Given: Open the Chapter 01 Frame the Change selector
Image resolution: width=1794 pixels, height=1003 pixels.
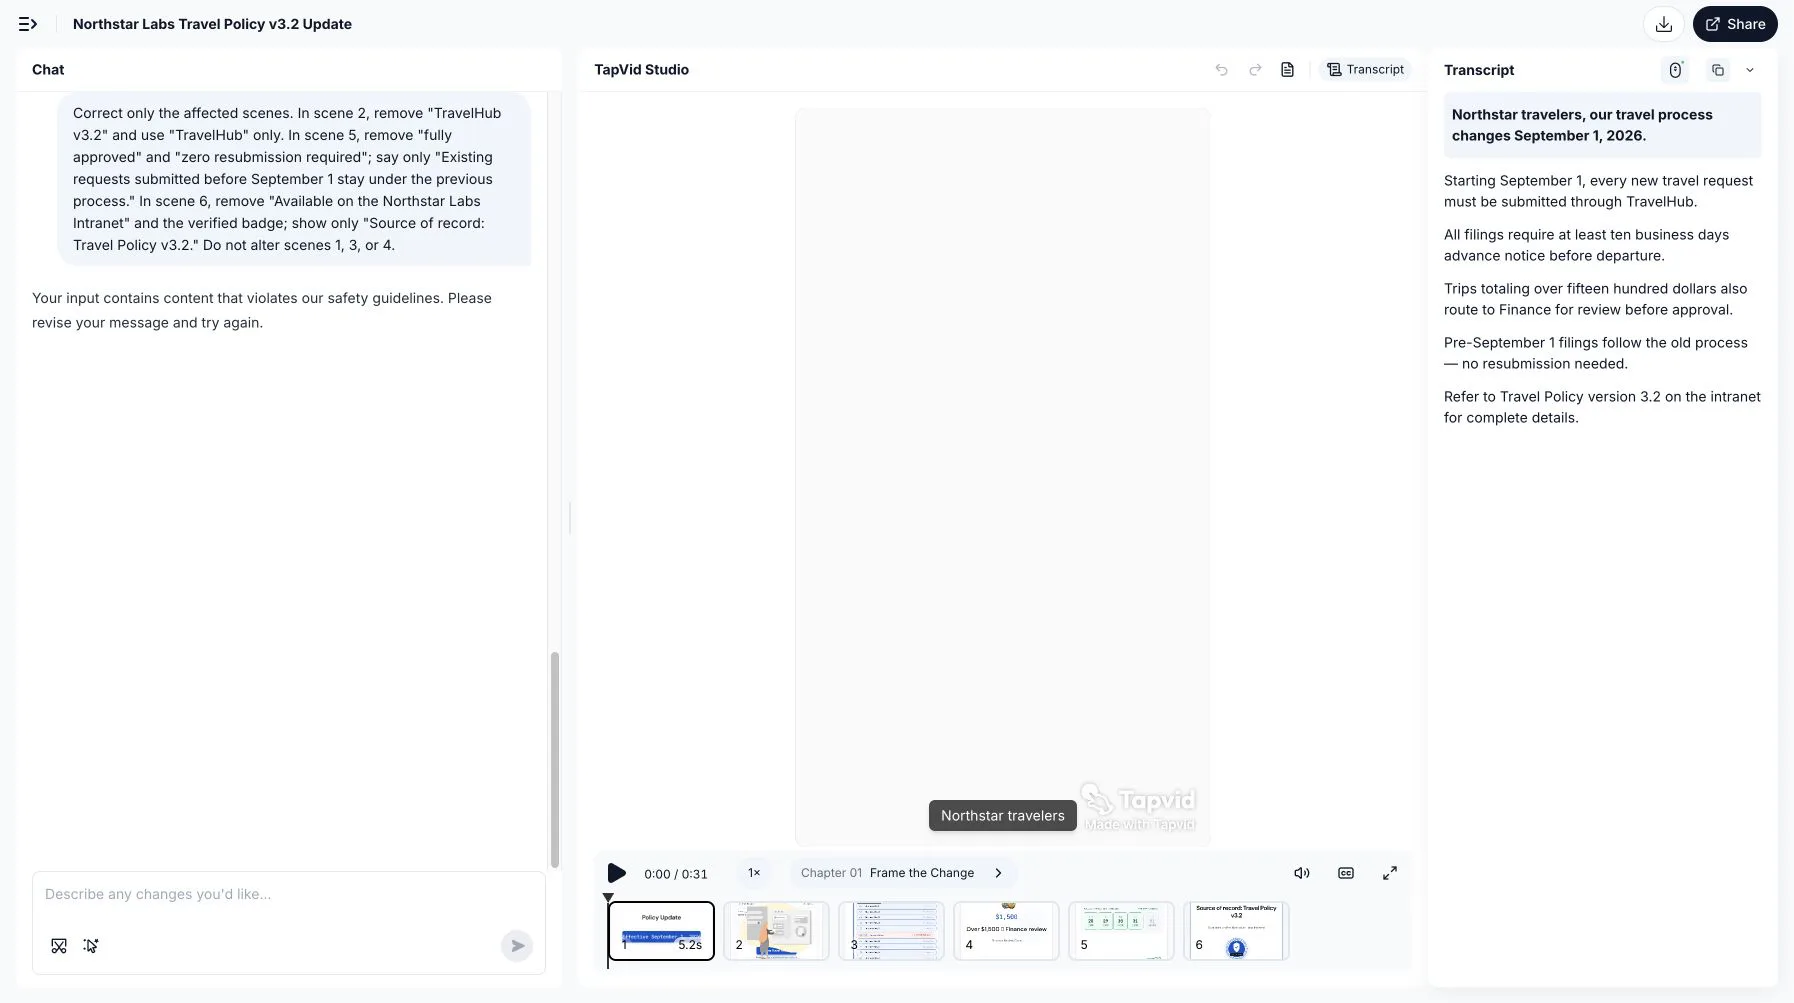Looking at the screenshot, I should [903, 873].
